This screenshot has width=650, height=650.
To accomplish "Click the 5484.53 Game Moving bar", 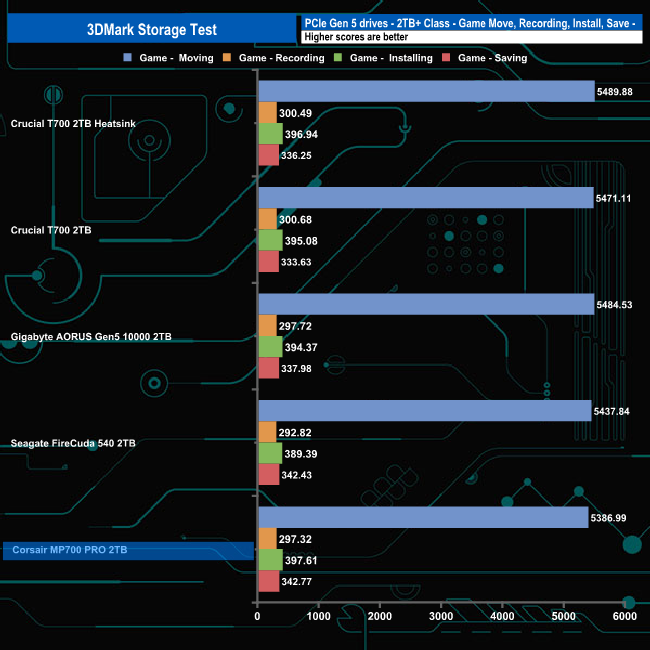I will [427, 304].
